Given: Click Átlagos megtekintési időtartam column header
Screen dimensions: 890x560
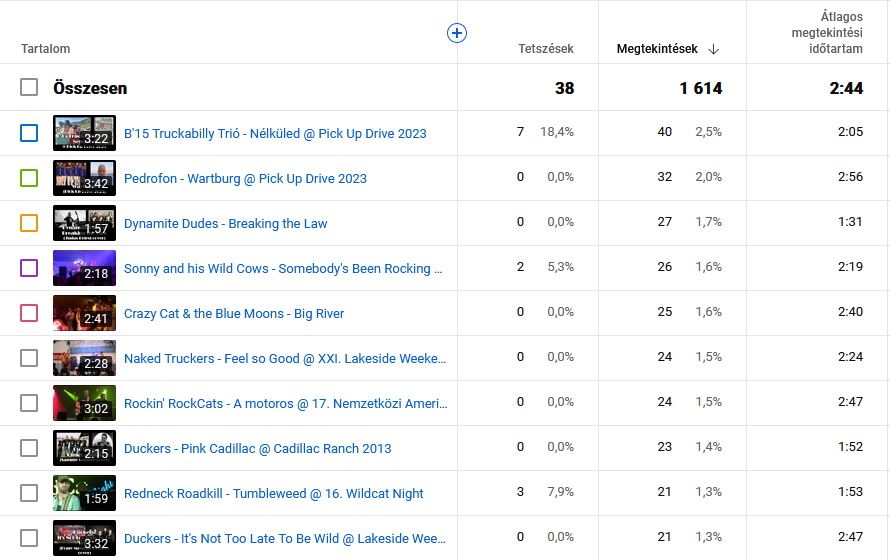Looking at the screenshot, I should pos(820,33).
